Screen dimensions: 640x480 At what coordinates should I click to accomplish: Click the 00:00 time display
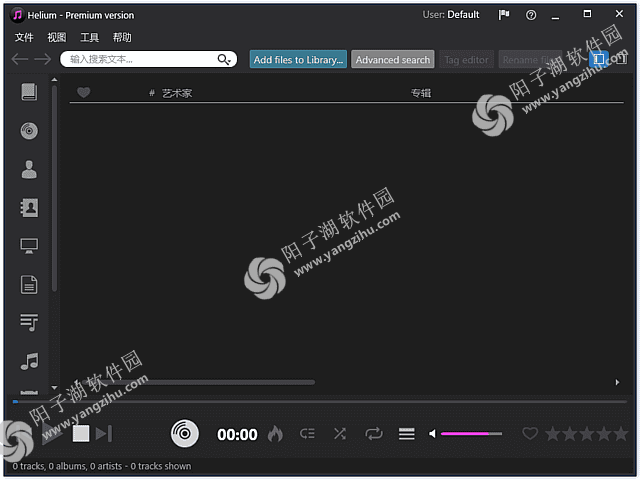click(237, 434)
